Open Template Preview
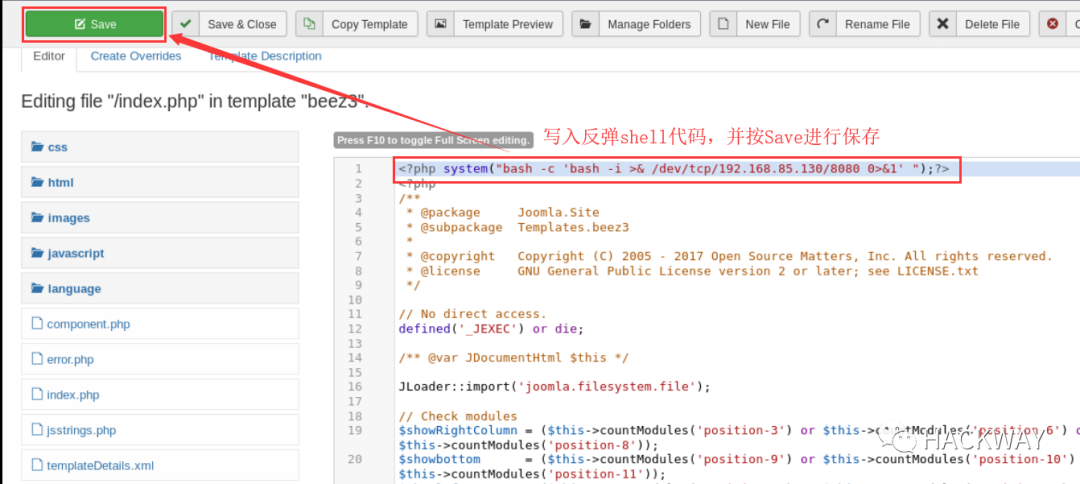Screen dimensions: 1080x484 click(x=495, y=24)
